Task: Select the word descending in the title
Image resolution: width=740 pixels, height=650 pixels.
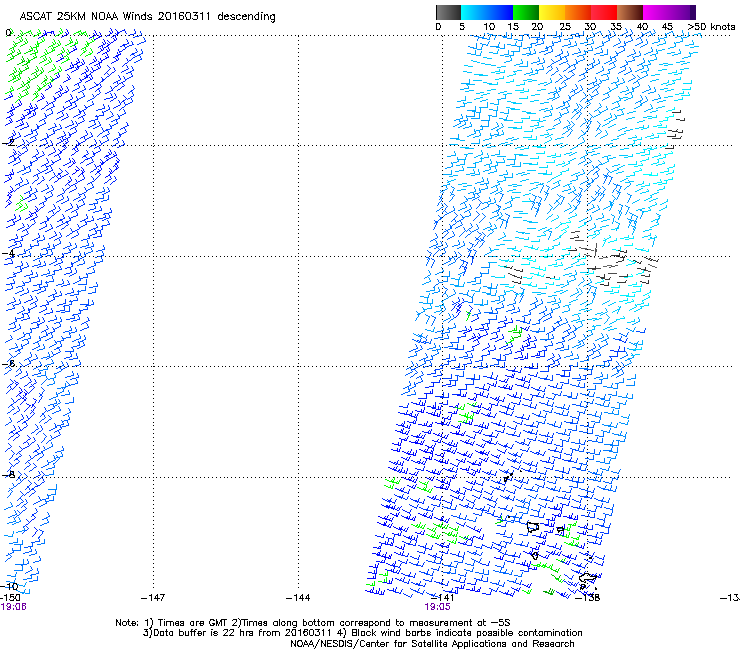Action: pyautogui.click(x=246, y=16)
